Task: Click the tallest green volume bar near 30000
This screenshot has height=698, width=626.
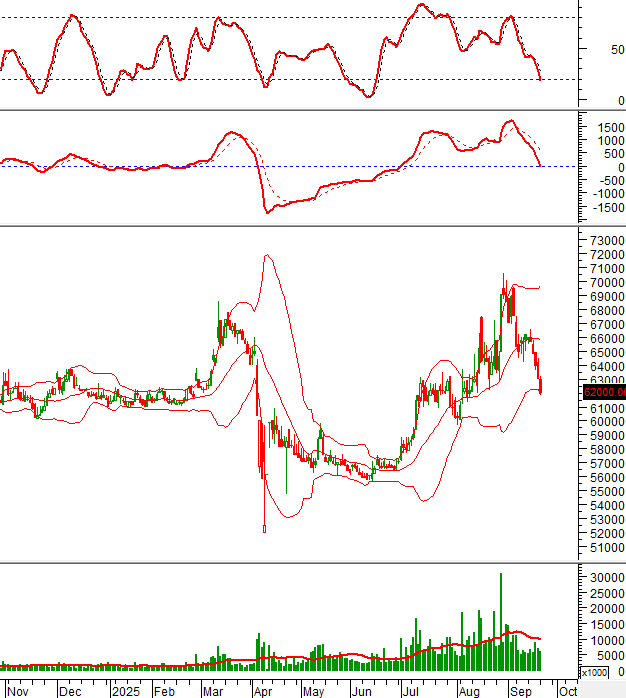Action: pos(501,622)
